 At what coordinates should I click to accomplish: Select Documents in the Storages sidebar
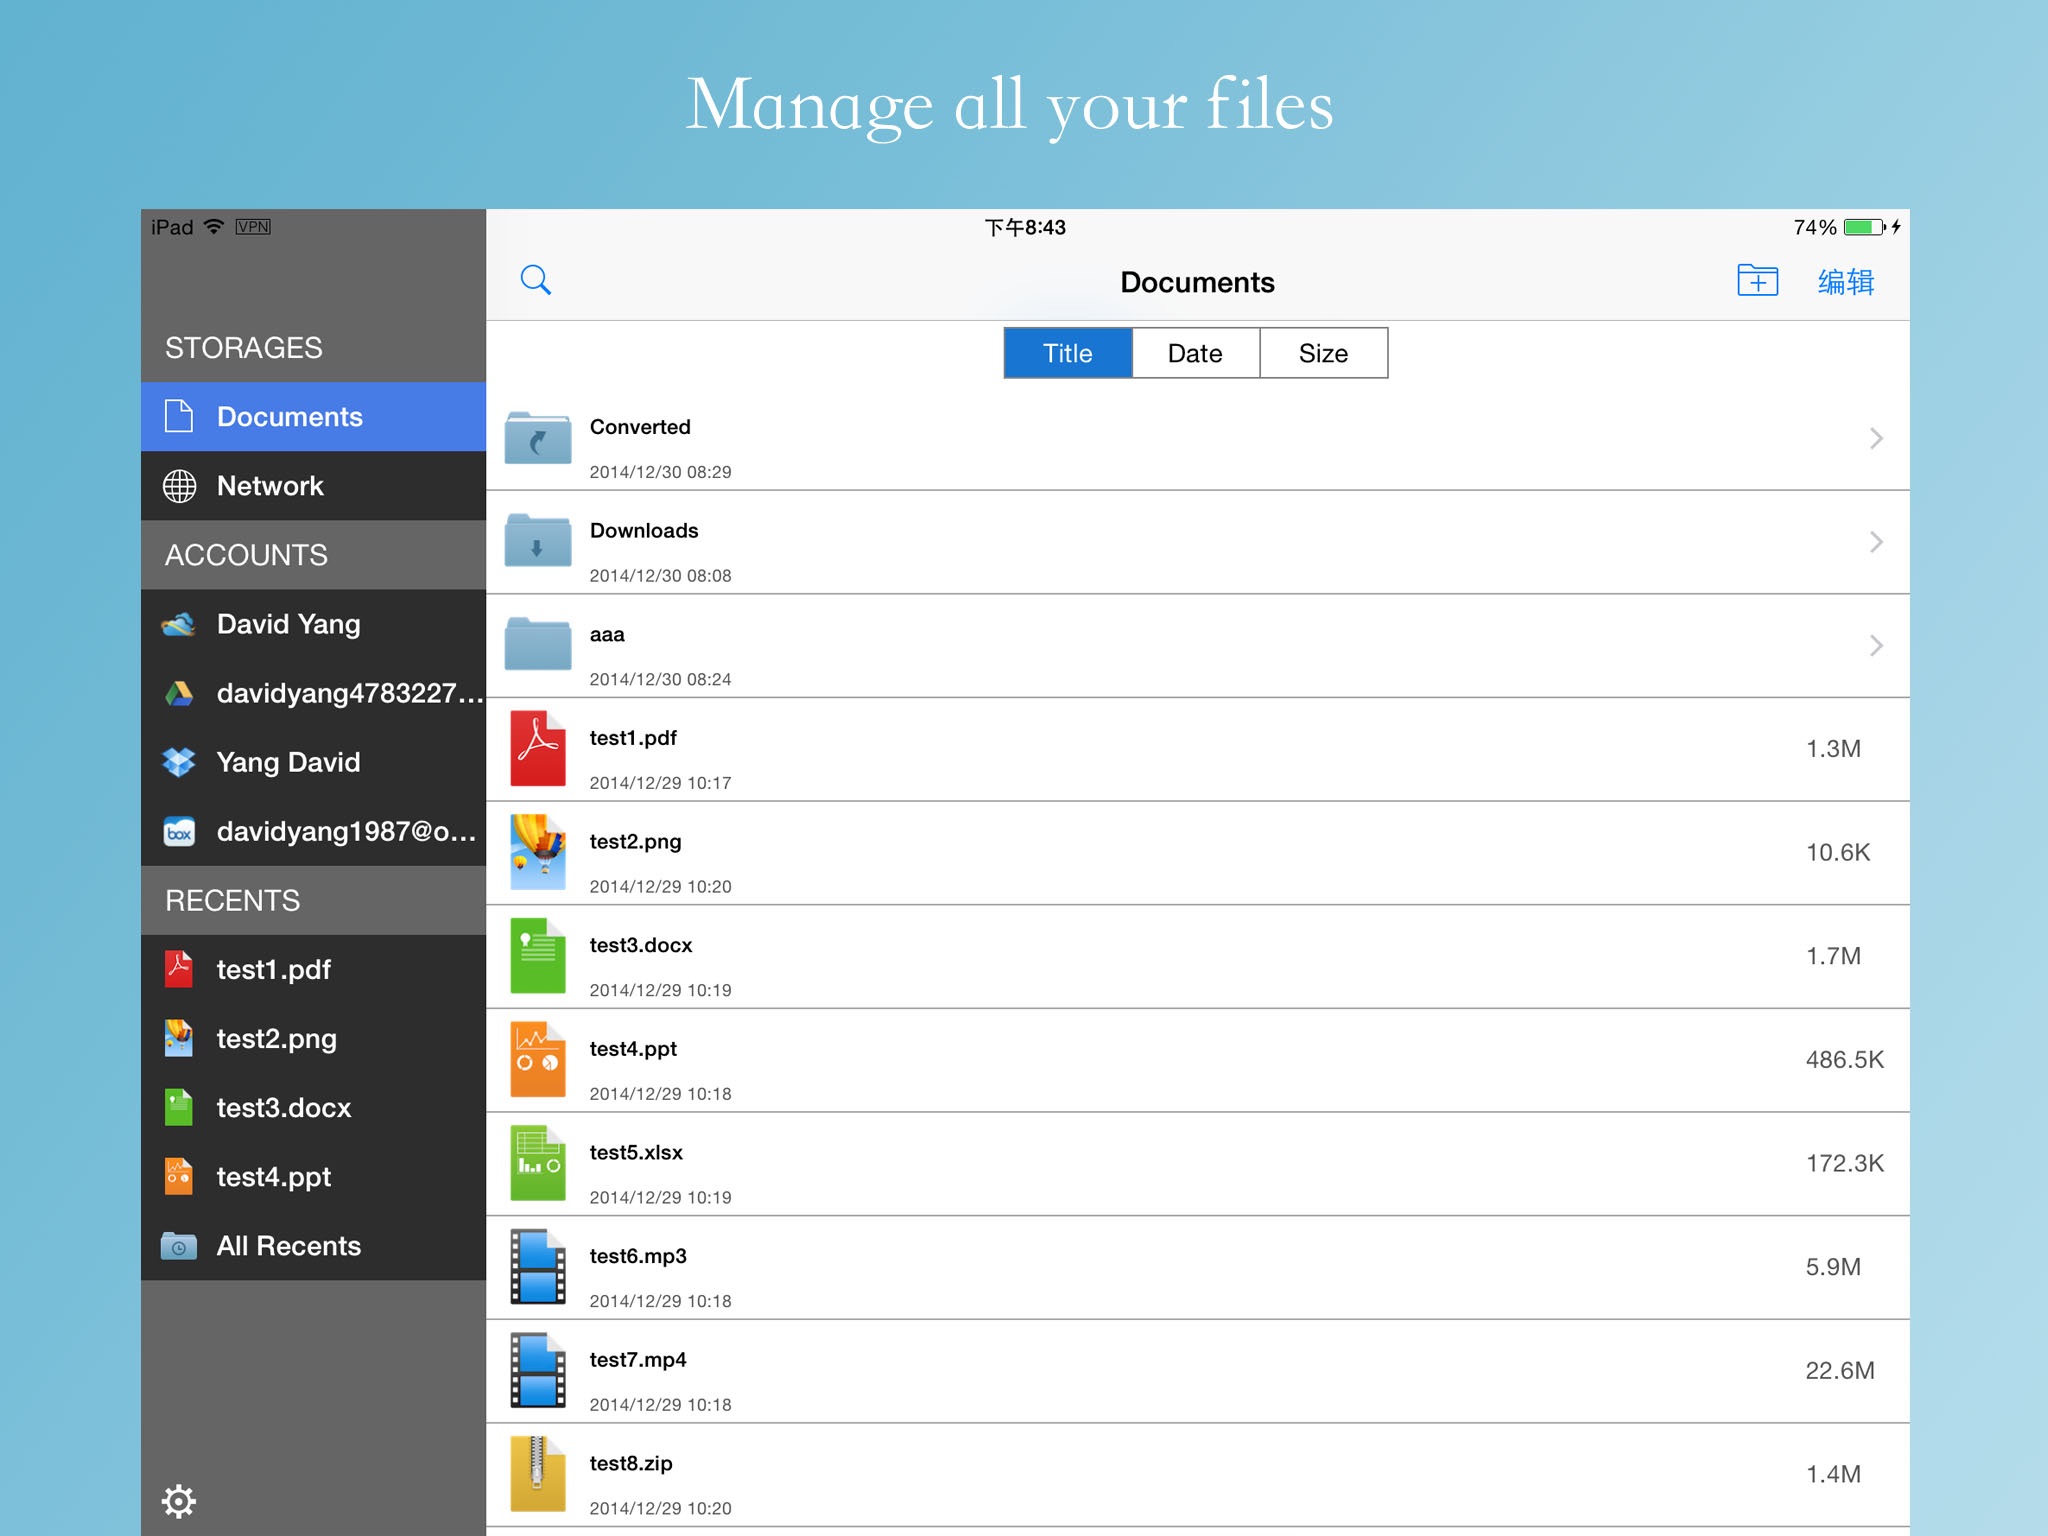tap(289, 417)
